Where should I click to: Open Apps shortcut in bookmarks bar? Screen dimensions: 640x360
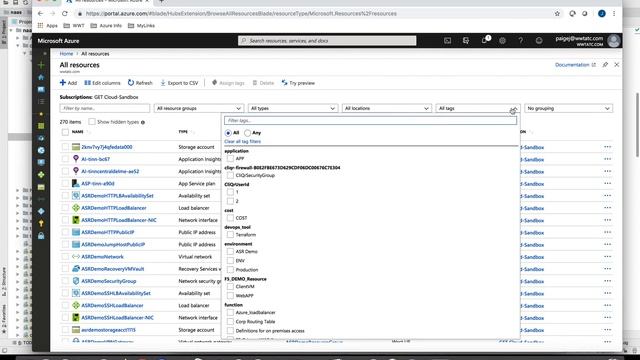pyautogui.click(x=48, y=26)
